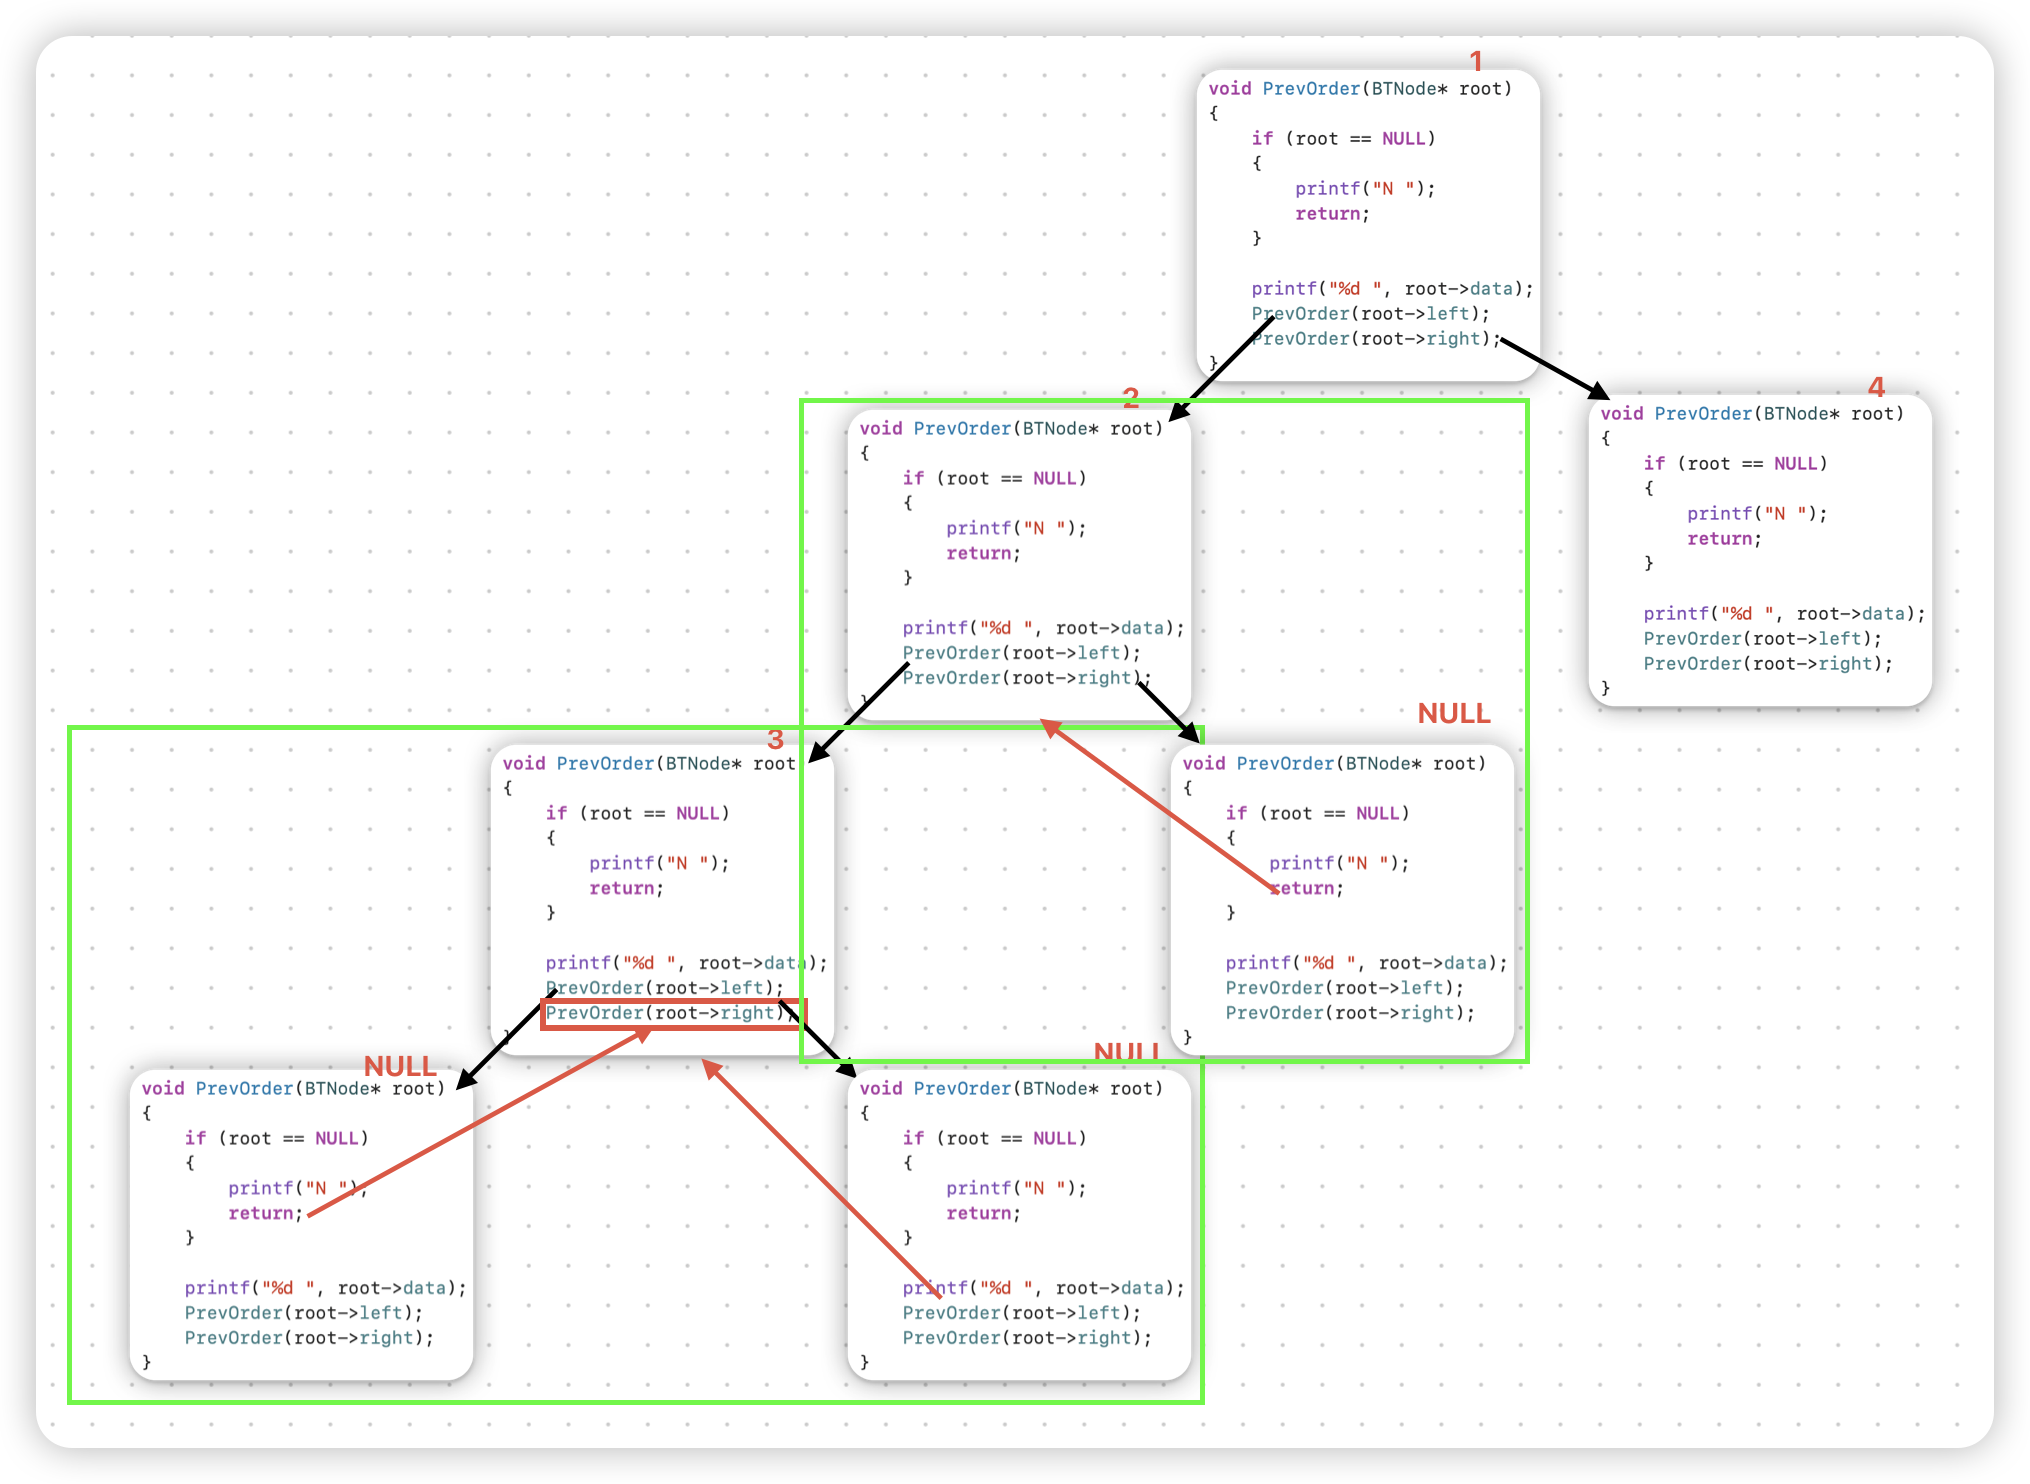
Task: Click 'if (root == NULL)' in bottom-center NULL card
Action: 994,1138
